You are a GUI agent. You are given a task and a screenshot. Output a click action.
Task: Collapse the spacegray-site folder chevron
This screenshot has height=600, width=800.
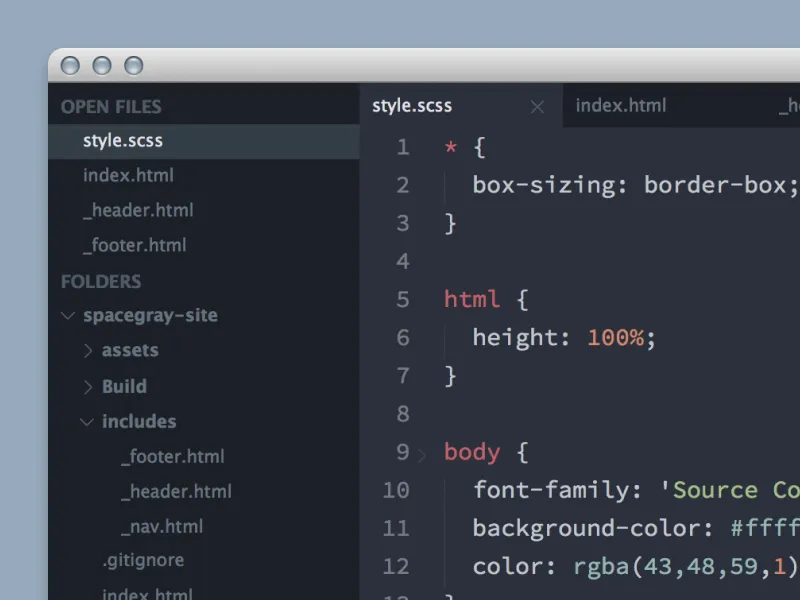point(68,316)
